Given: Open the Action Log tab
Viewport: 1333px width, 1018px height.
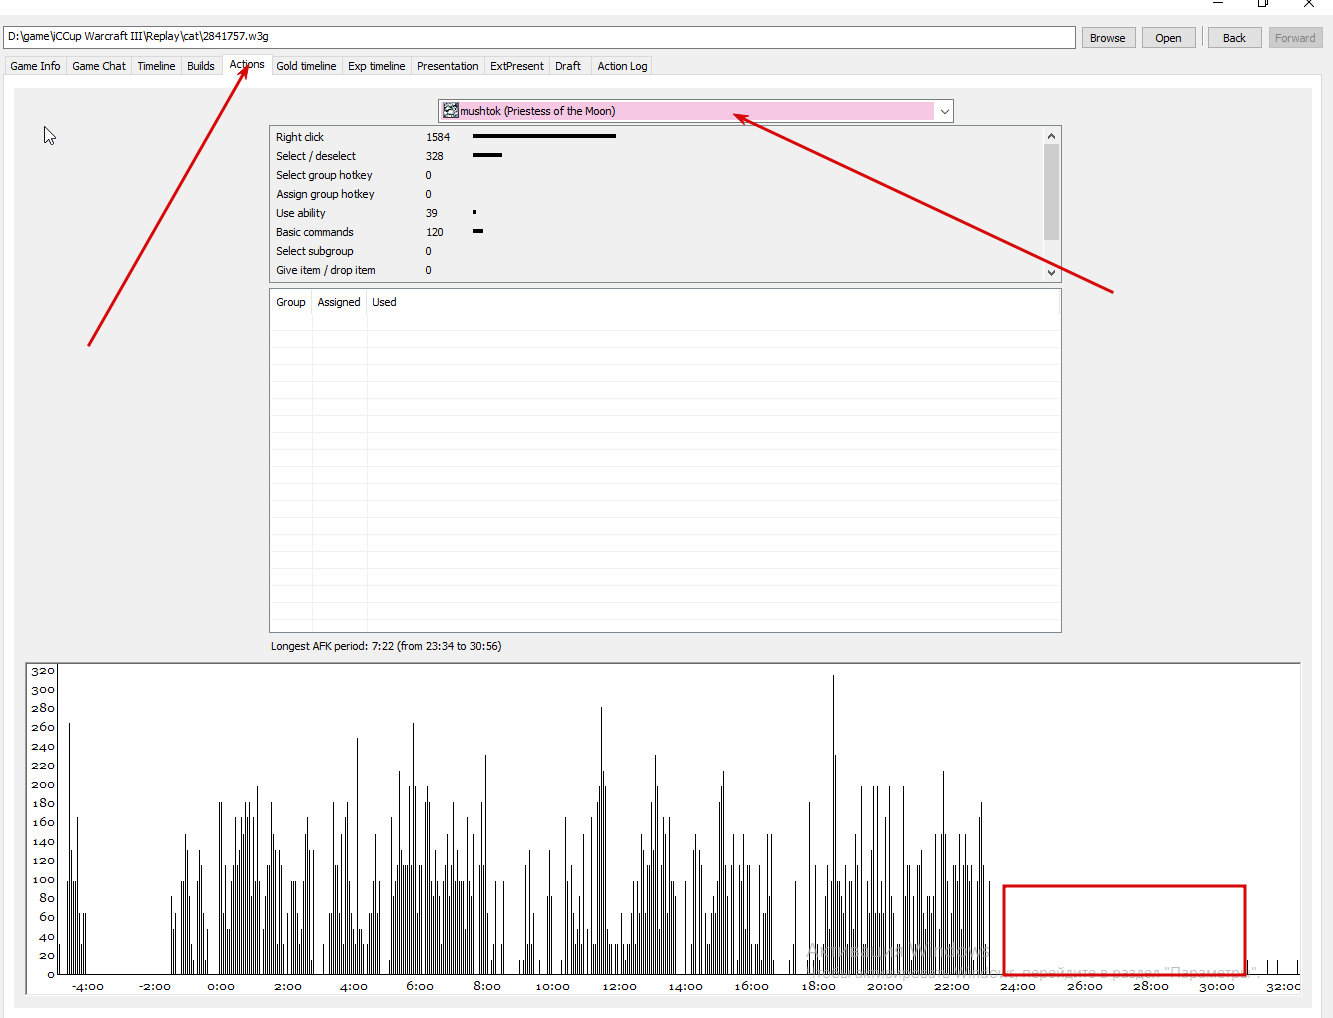Looking at the screenshot, I should [622, 66].
